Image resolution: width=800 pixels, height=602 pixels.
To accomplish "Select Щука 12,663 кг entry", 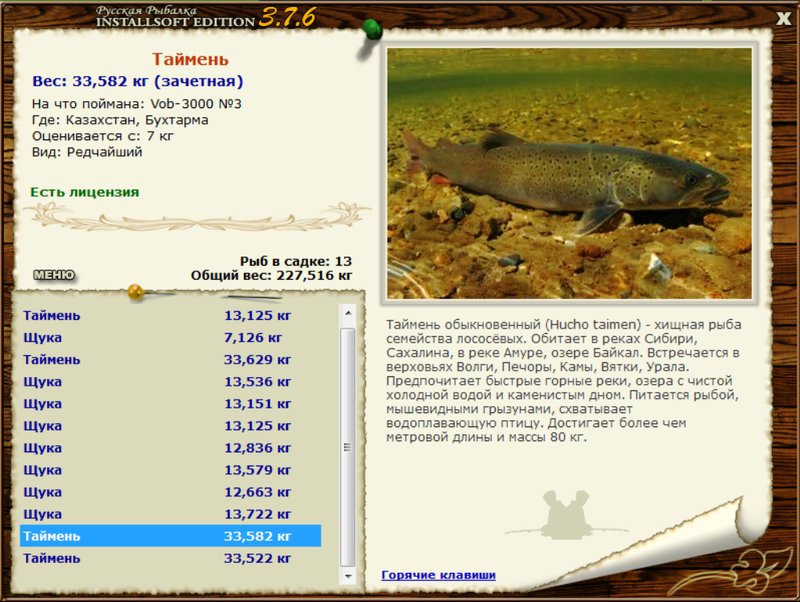I will coord(170,492).
